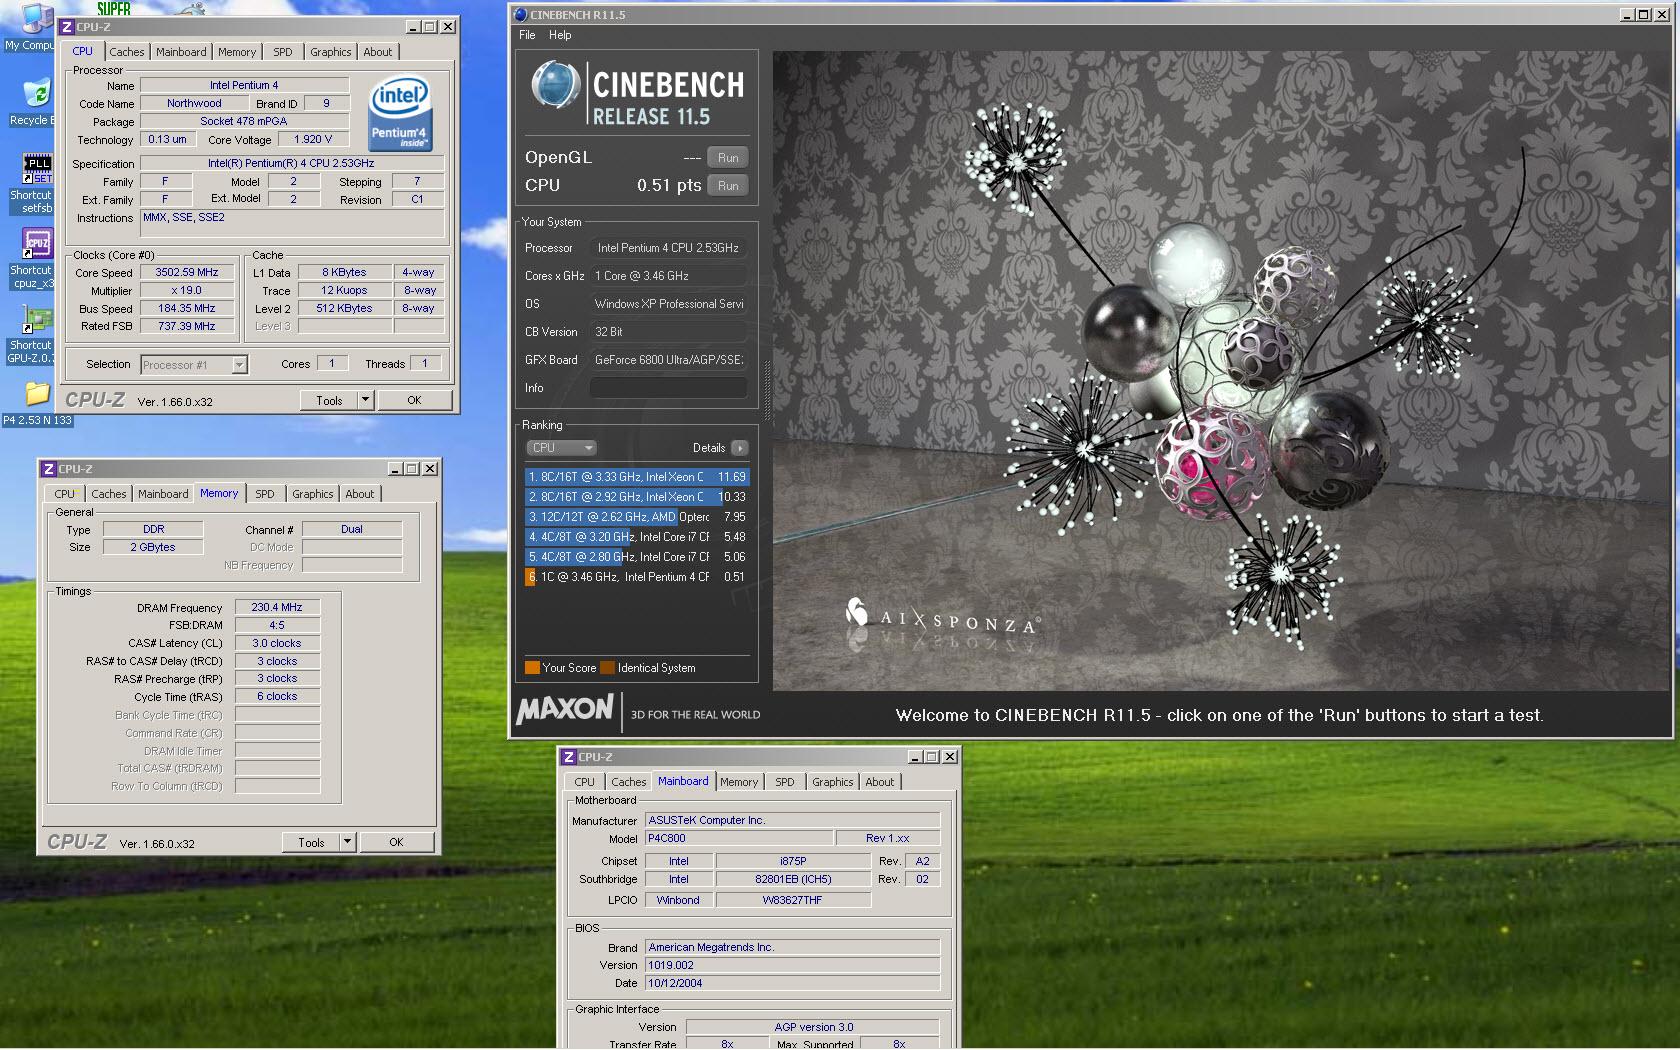The height and width of the screenshot is (1050, 1680).
Task: Switch to Graphics tab in CPU-Z Mainboard window
Action: pos(833,782)
